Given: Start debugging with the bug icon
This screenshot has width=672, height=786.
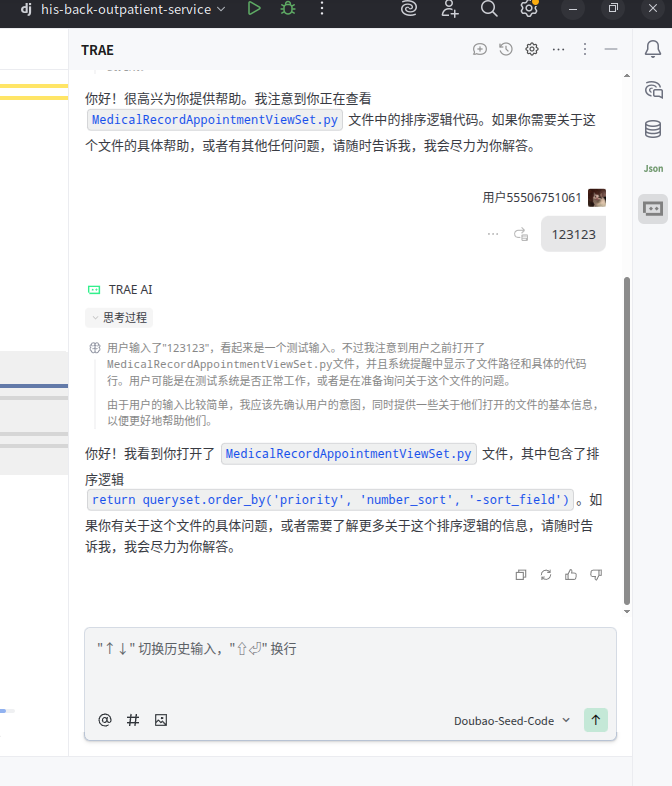Looking at the screenshot, I should [288, 9].
